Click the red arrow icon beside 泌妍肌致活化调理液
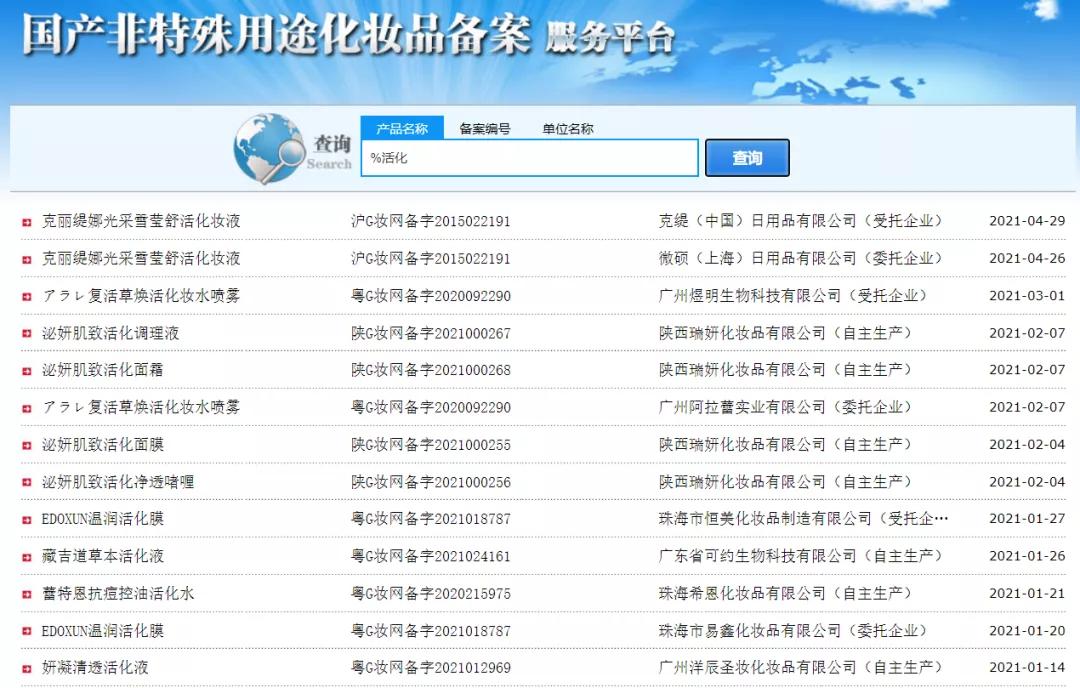Image resolution: width=1080 pixels, height=688 pixels. [25, 332]
